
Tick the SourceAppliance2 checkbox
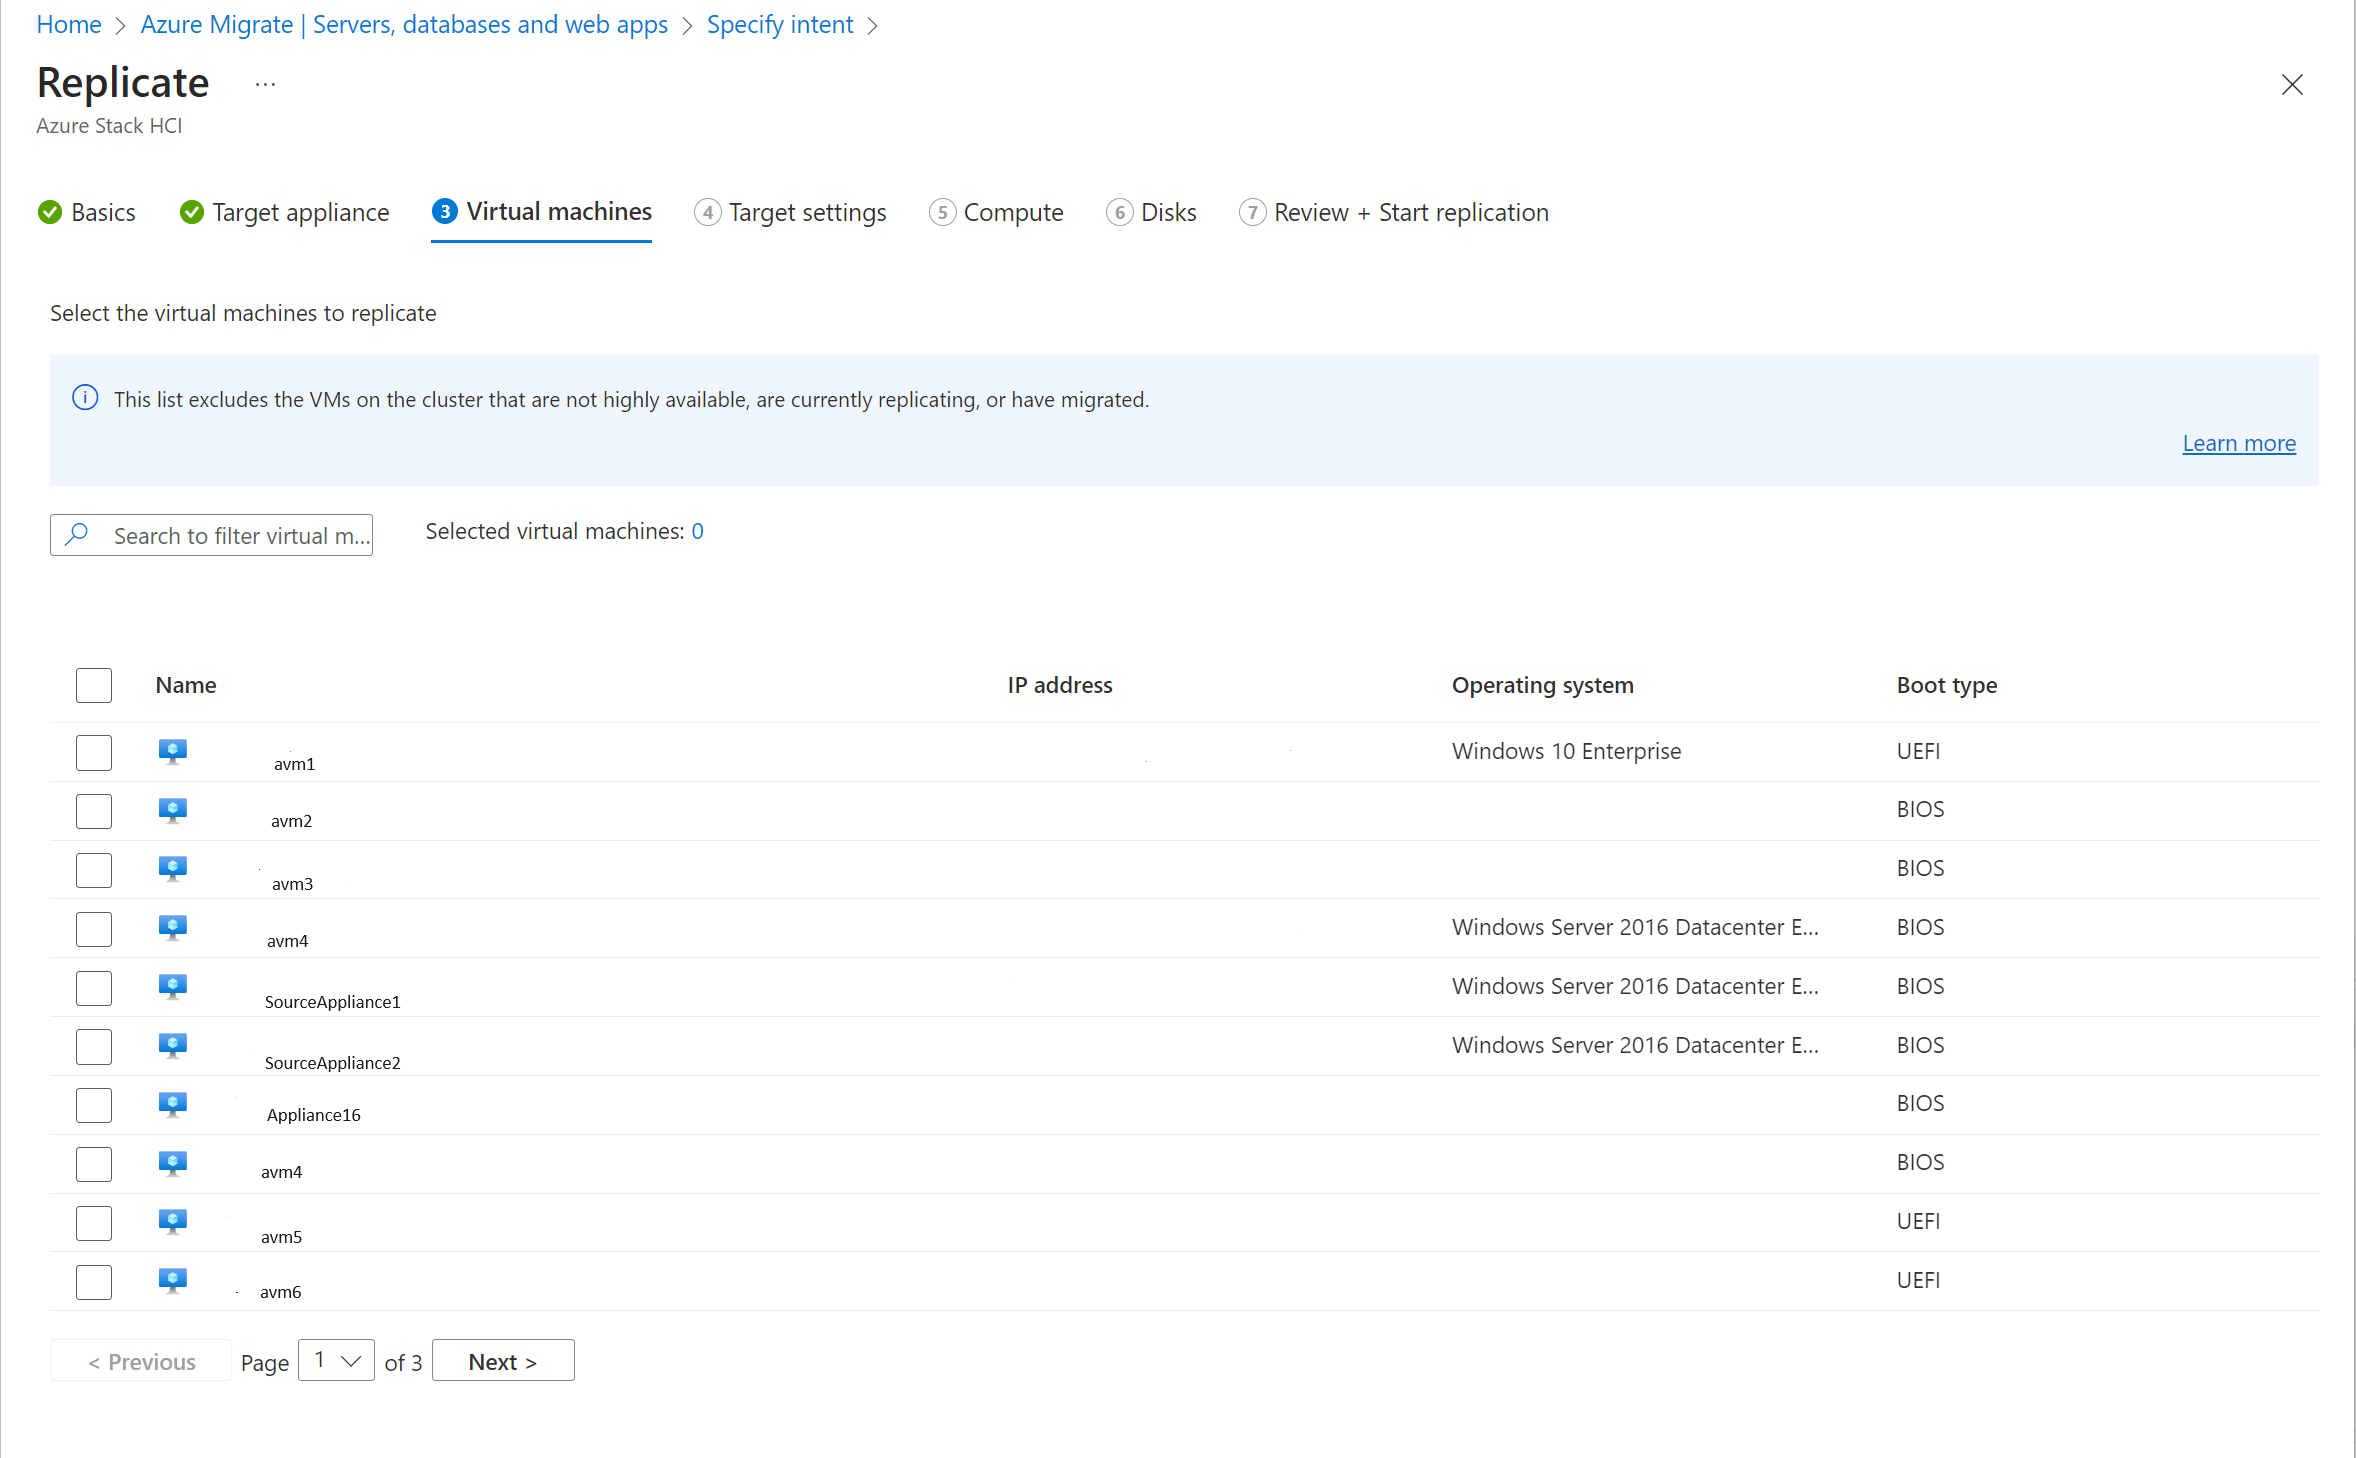coord(94,1047)
